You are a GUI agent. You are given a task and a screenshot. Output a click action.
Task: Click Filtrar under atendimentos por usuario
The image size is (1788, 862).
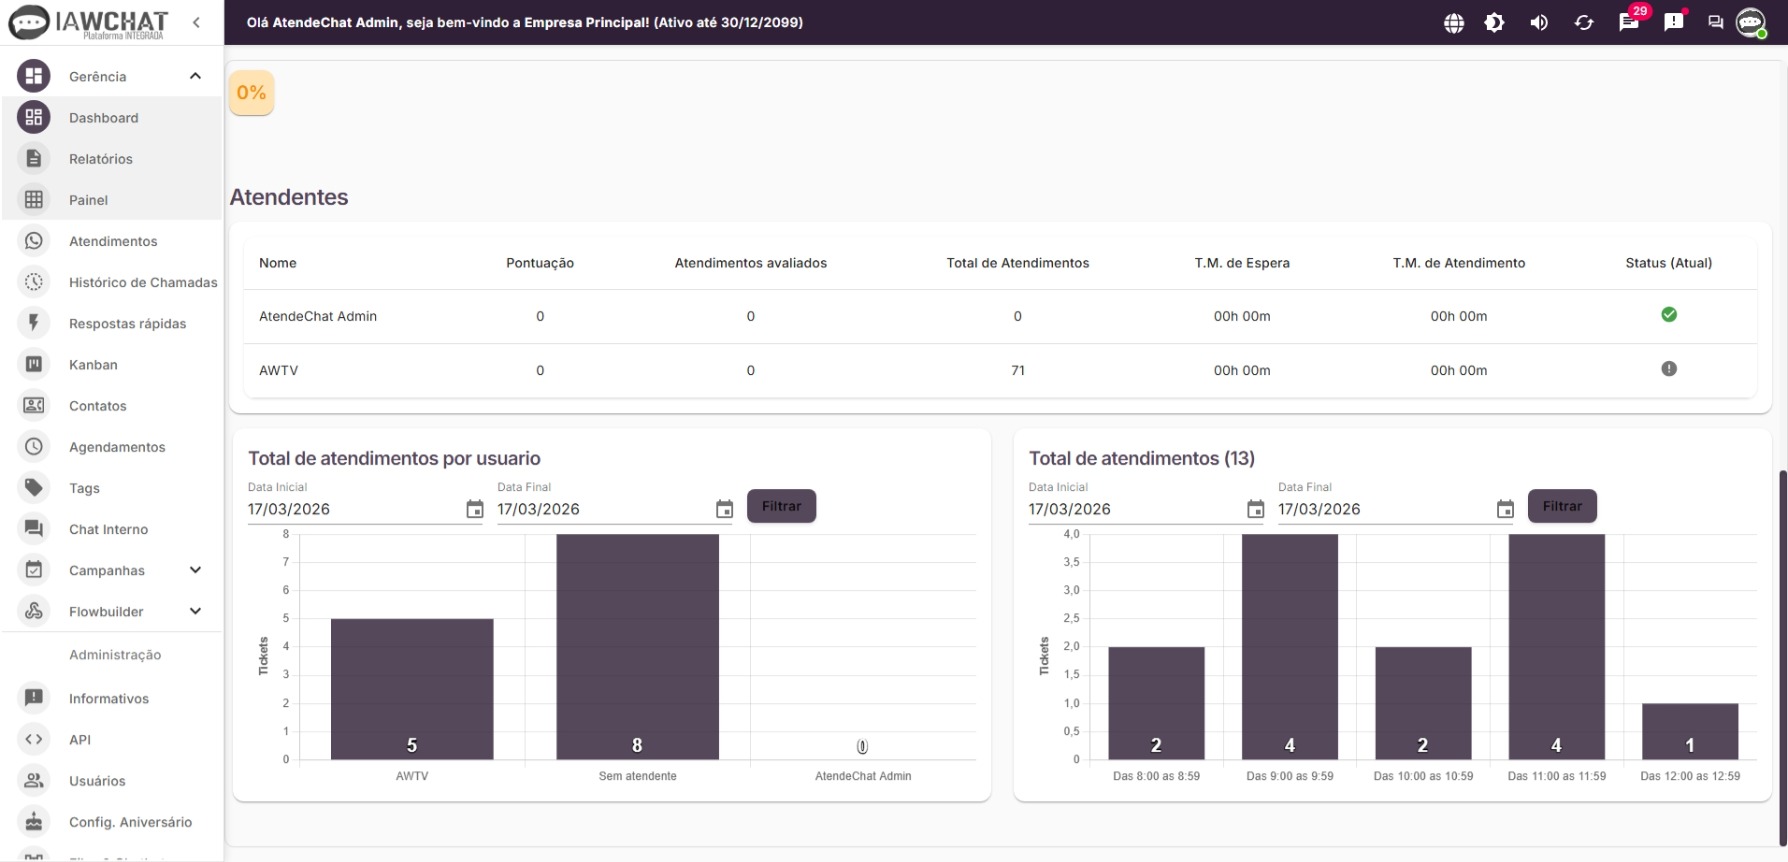(x=781, y=506)
